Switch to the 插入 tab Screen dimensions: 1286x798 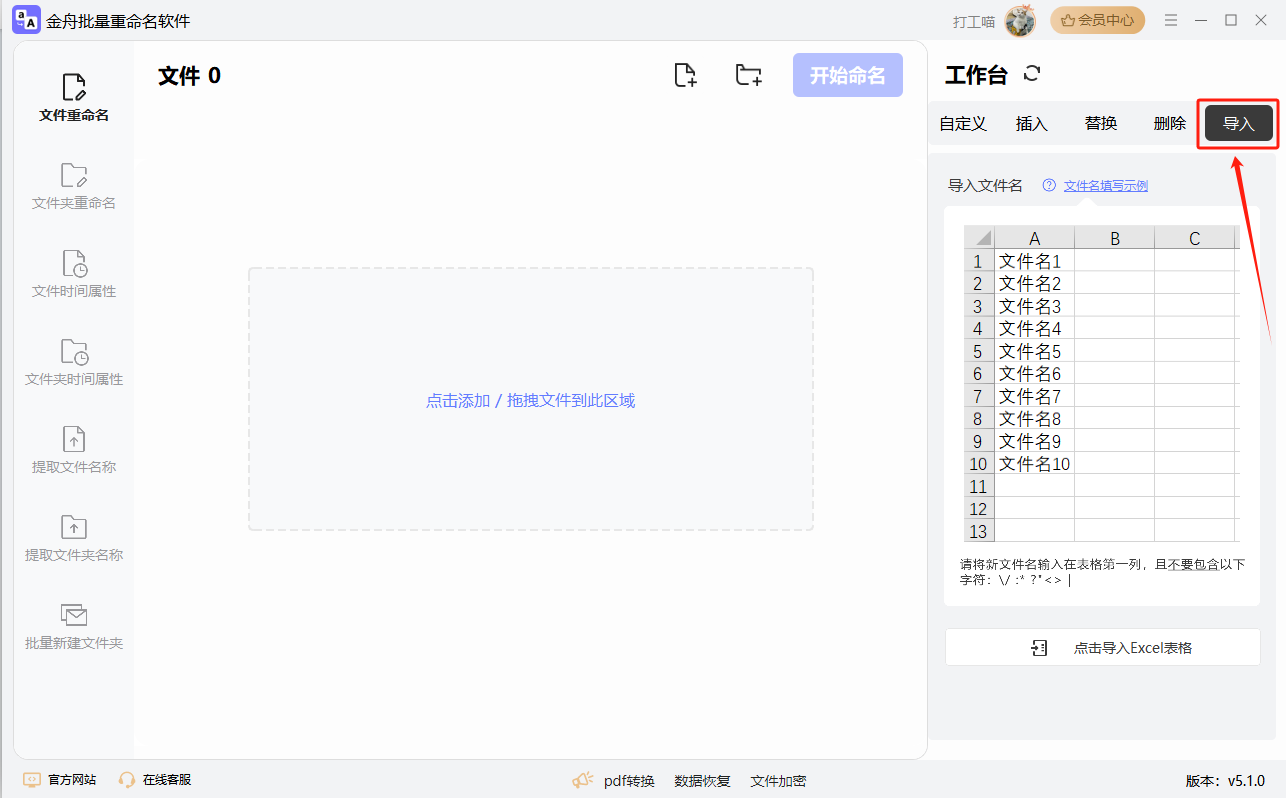1032,124
